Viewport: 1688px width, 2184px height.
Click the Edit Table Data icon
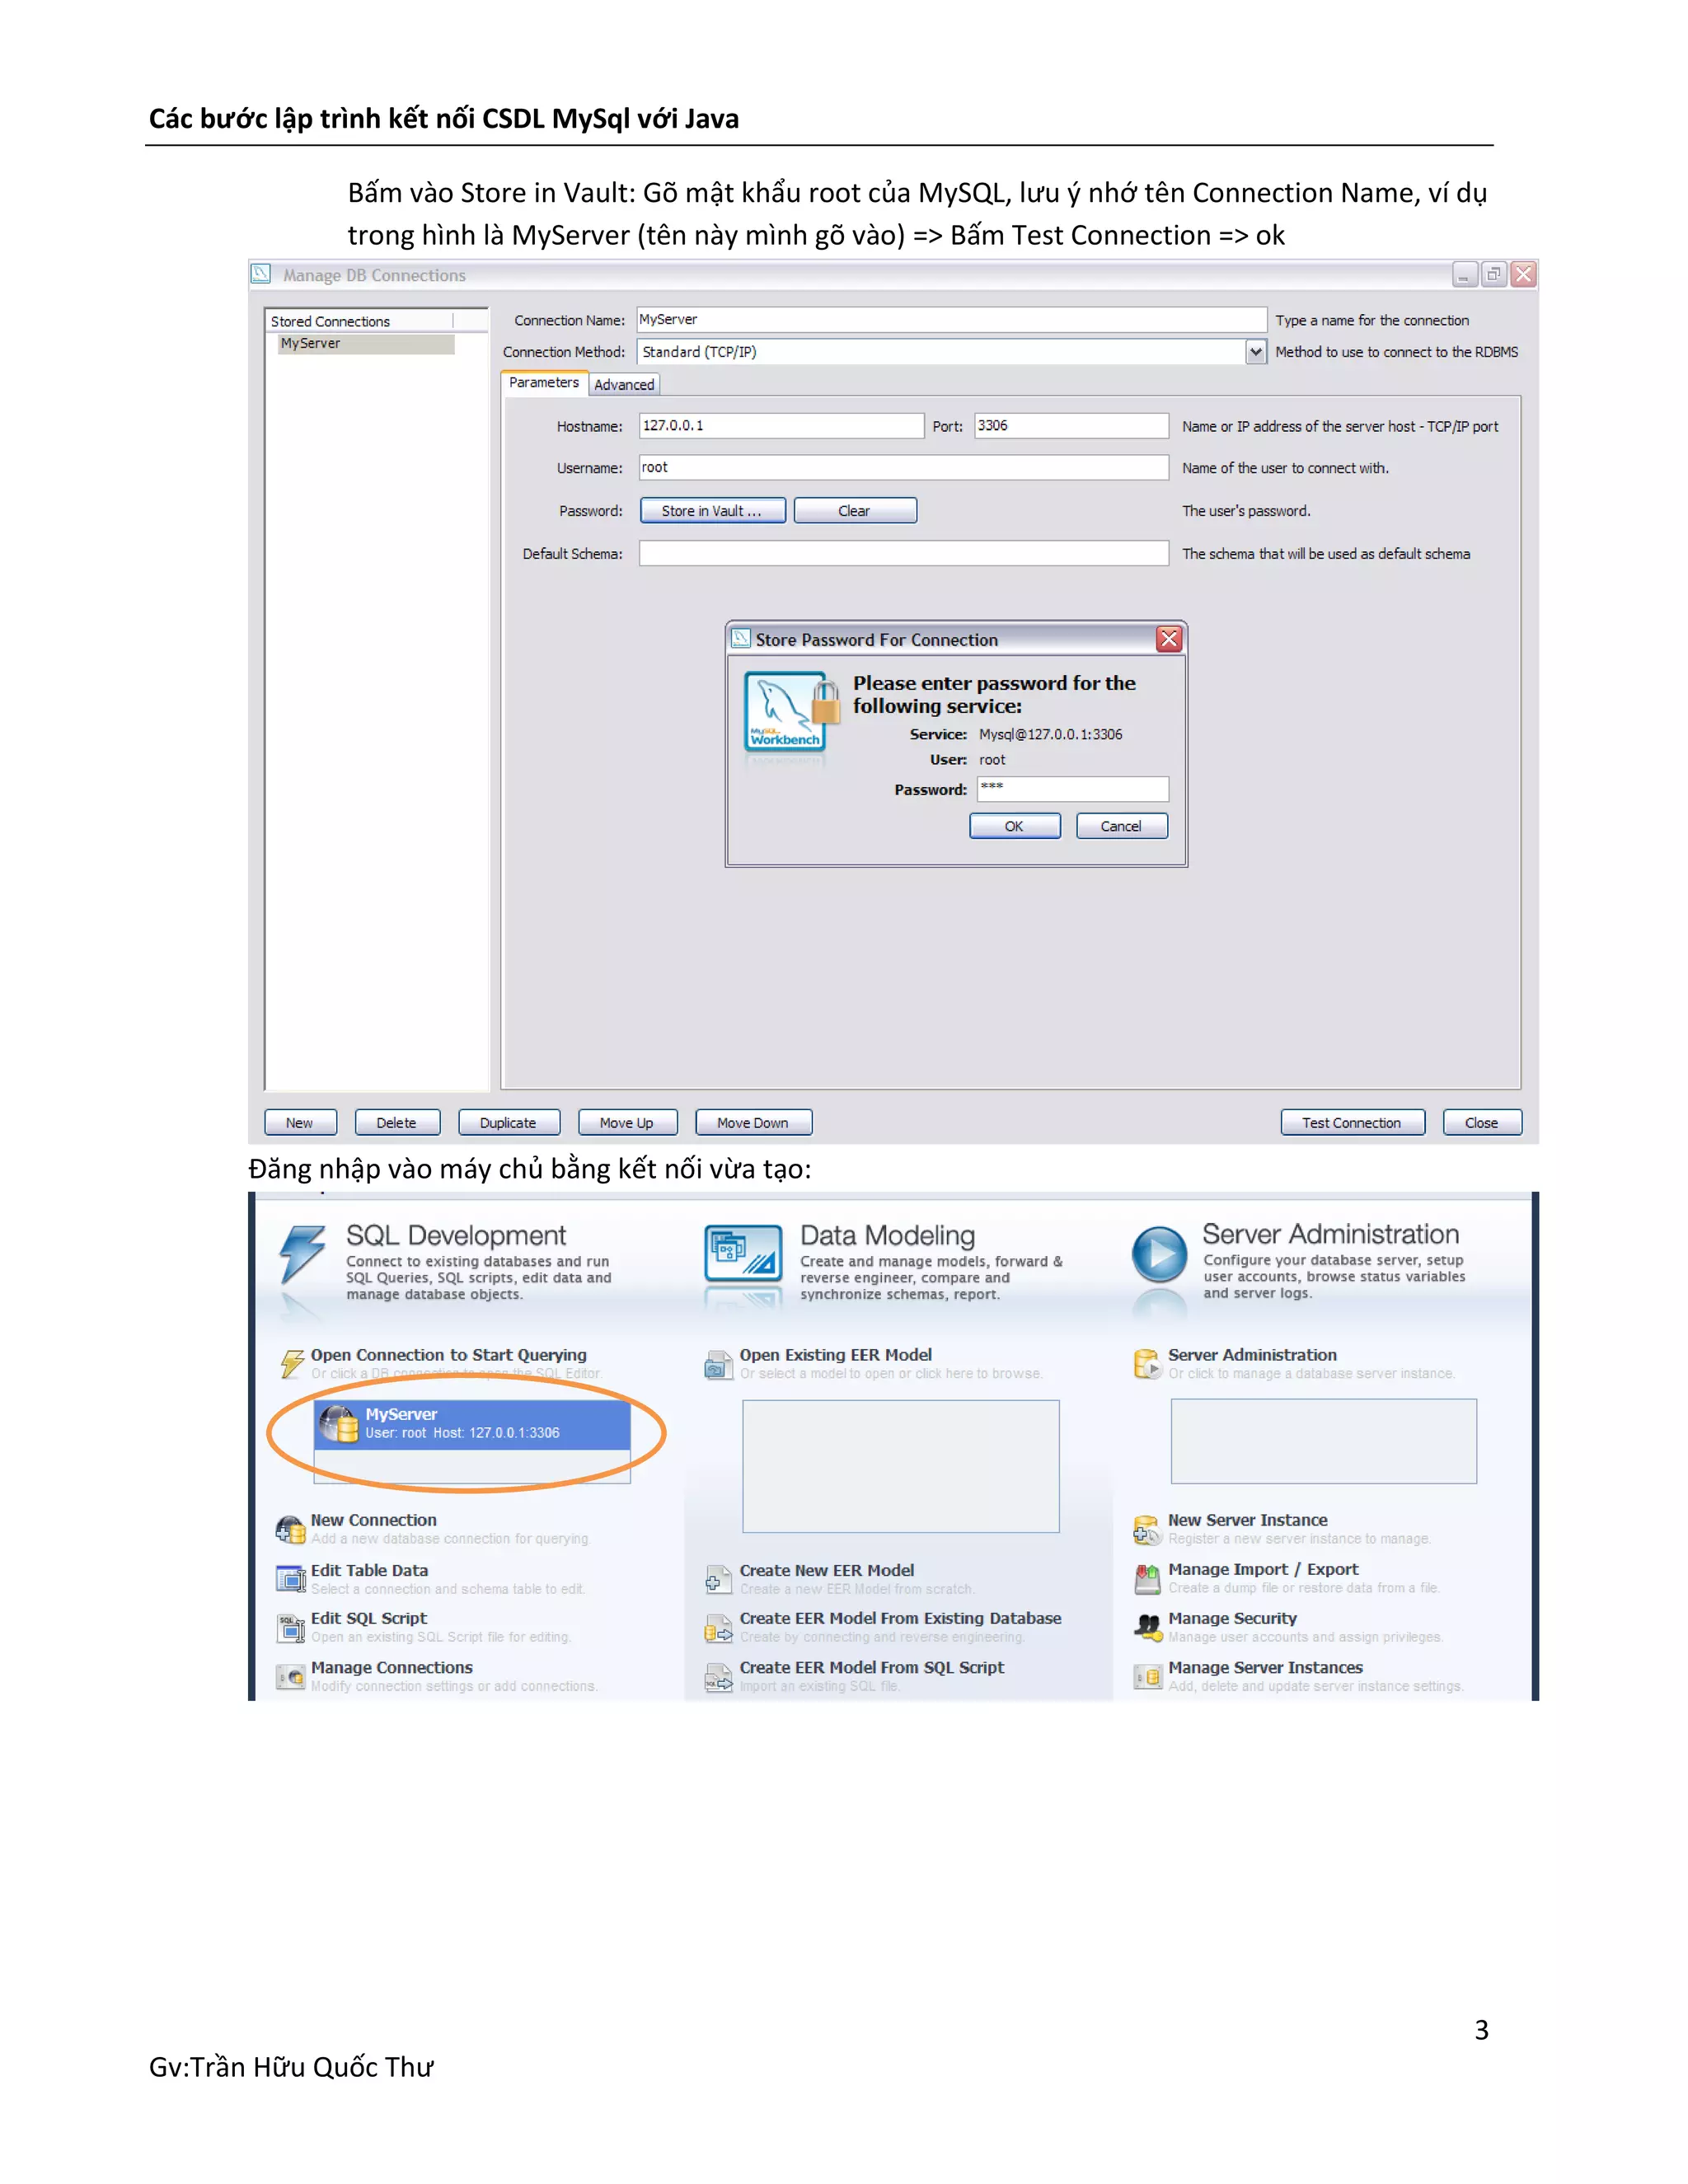tap(290, 1579)
